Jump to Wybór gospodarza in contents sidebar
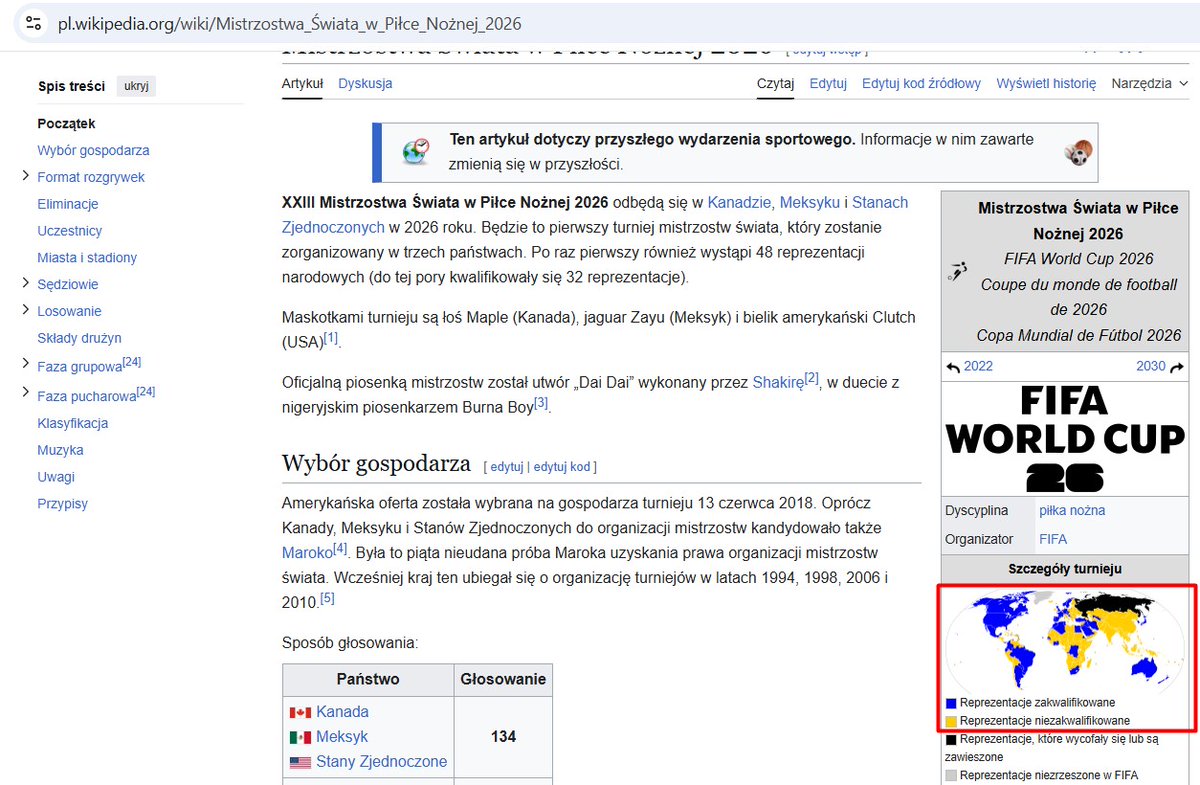 coord(93,151)
